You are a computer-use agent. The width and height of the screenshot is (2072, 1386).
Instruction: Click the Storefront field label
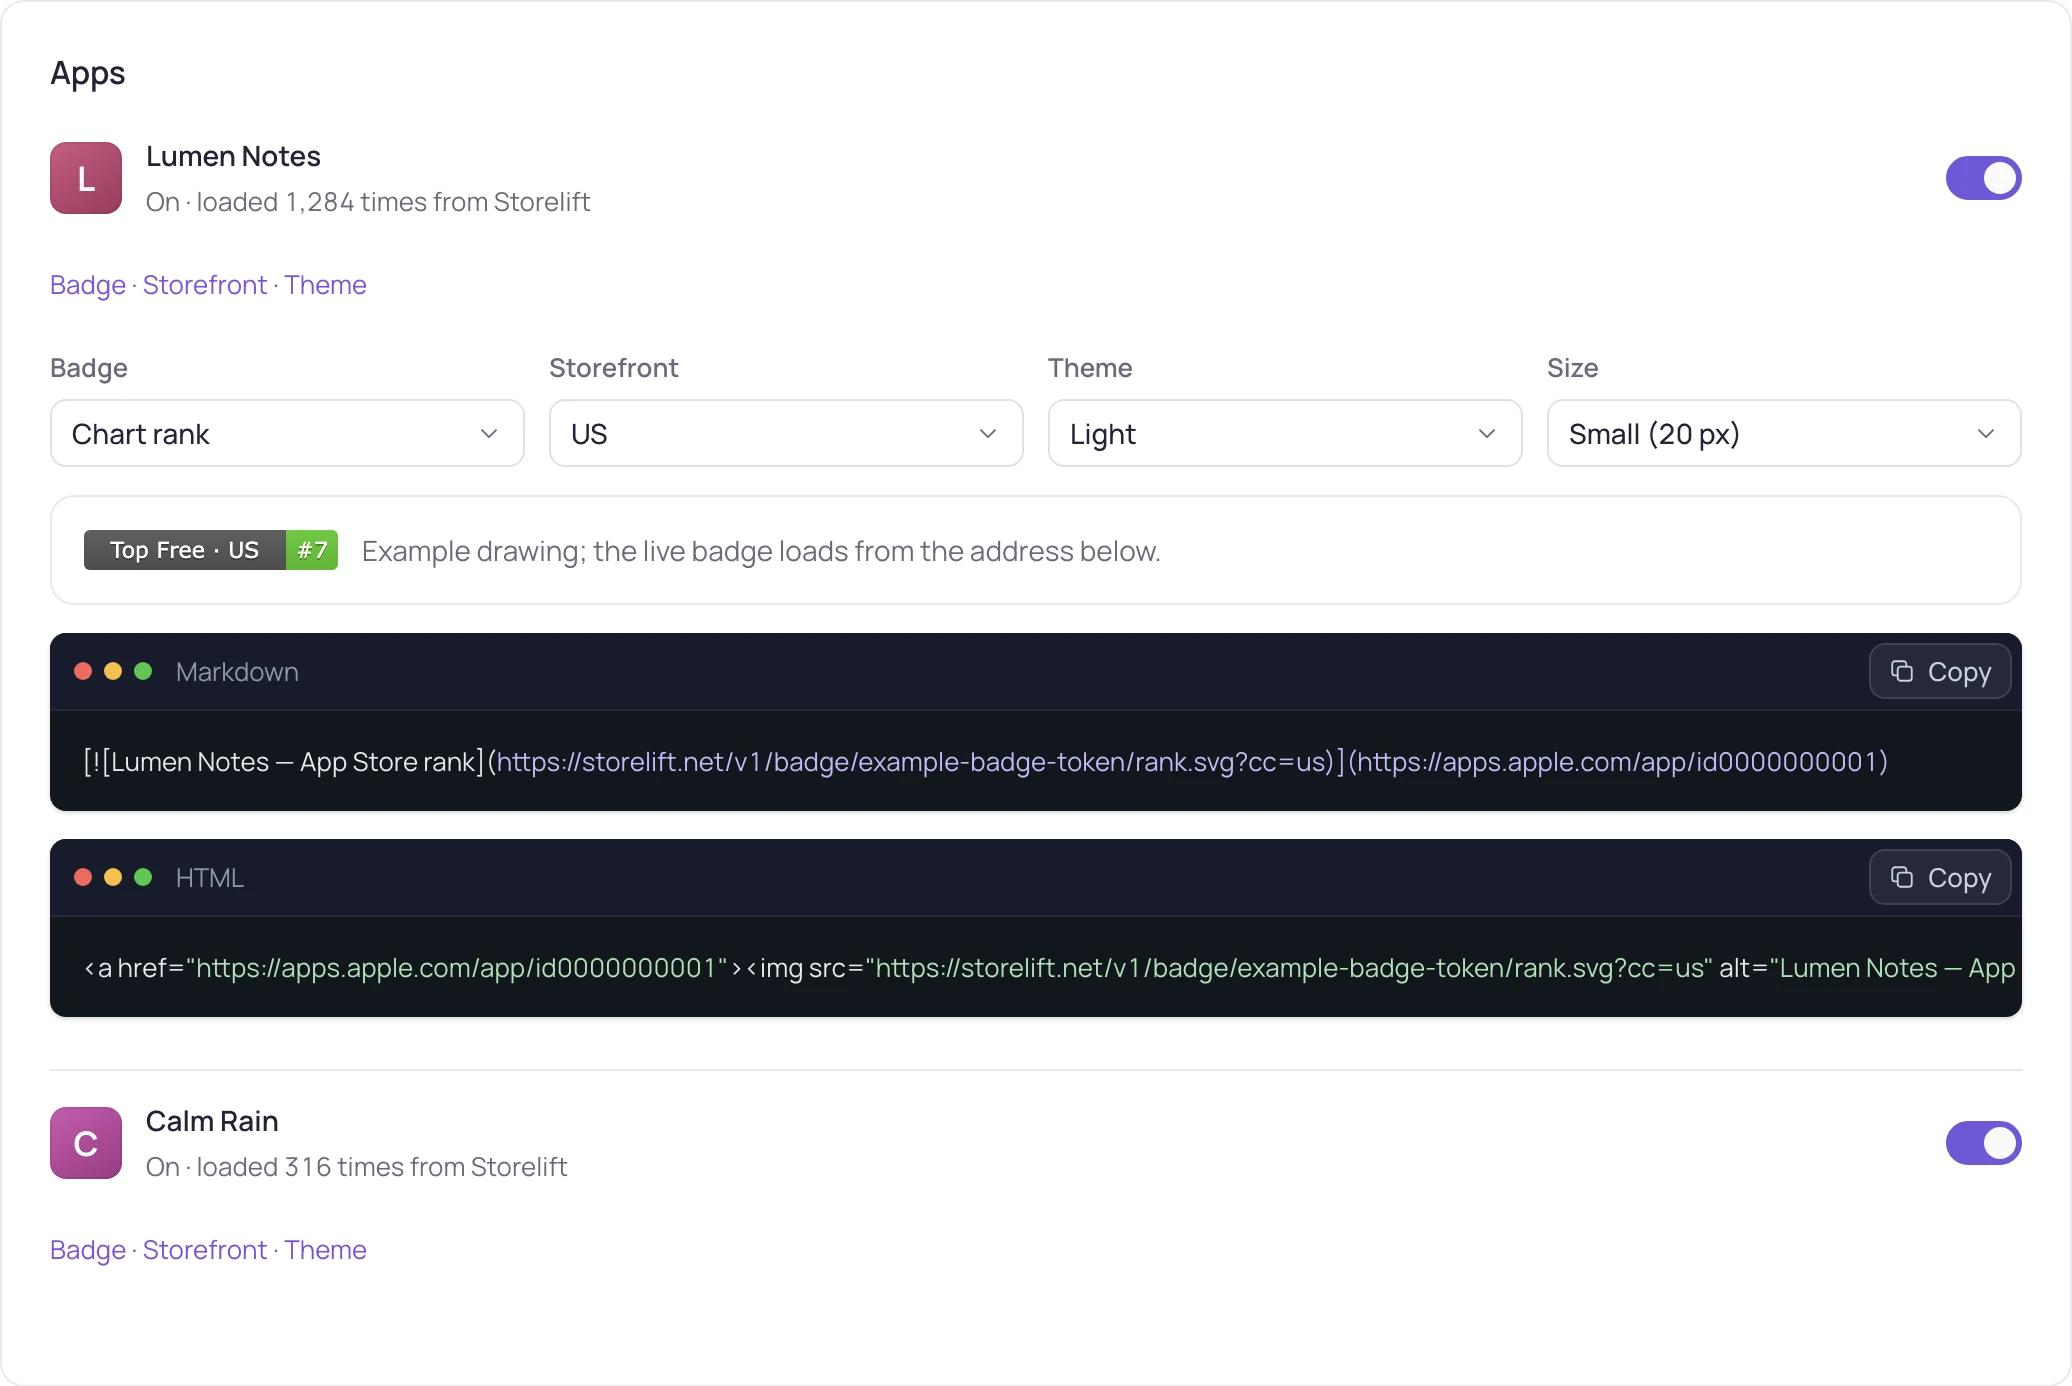tap(614, 368)
